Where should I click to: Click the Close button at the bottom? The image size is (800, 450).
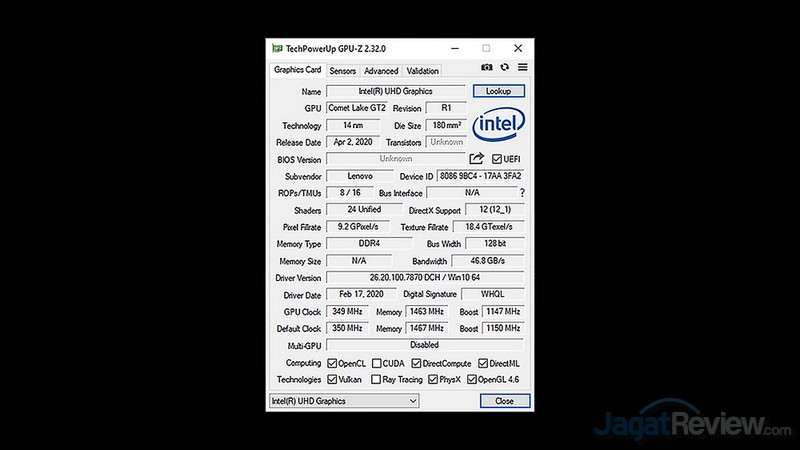(504, 401)
